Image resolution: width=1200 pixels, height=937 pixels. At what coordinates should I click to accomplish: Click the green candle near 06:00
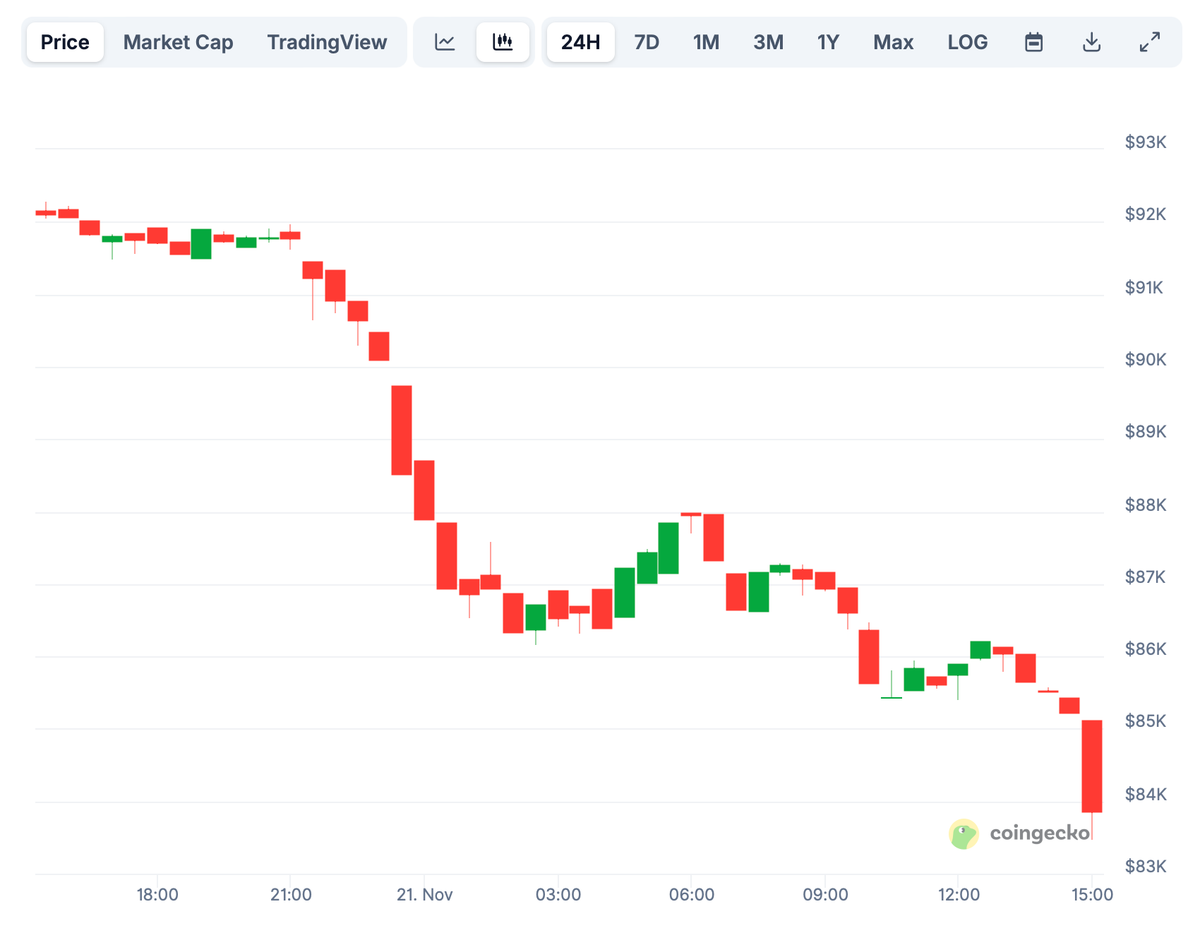click(x=668, y=550)
